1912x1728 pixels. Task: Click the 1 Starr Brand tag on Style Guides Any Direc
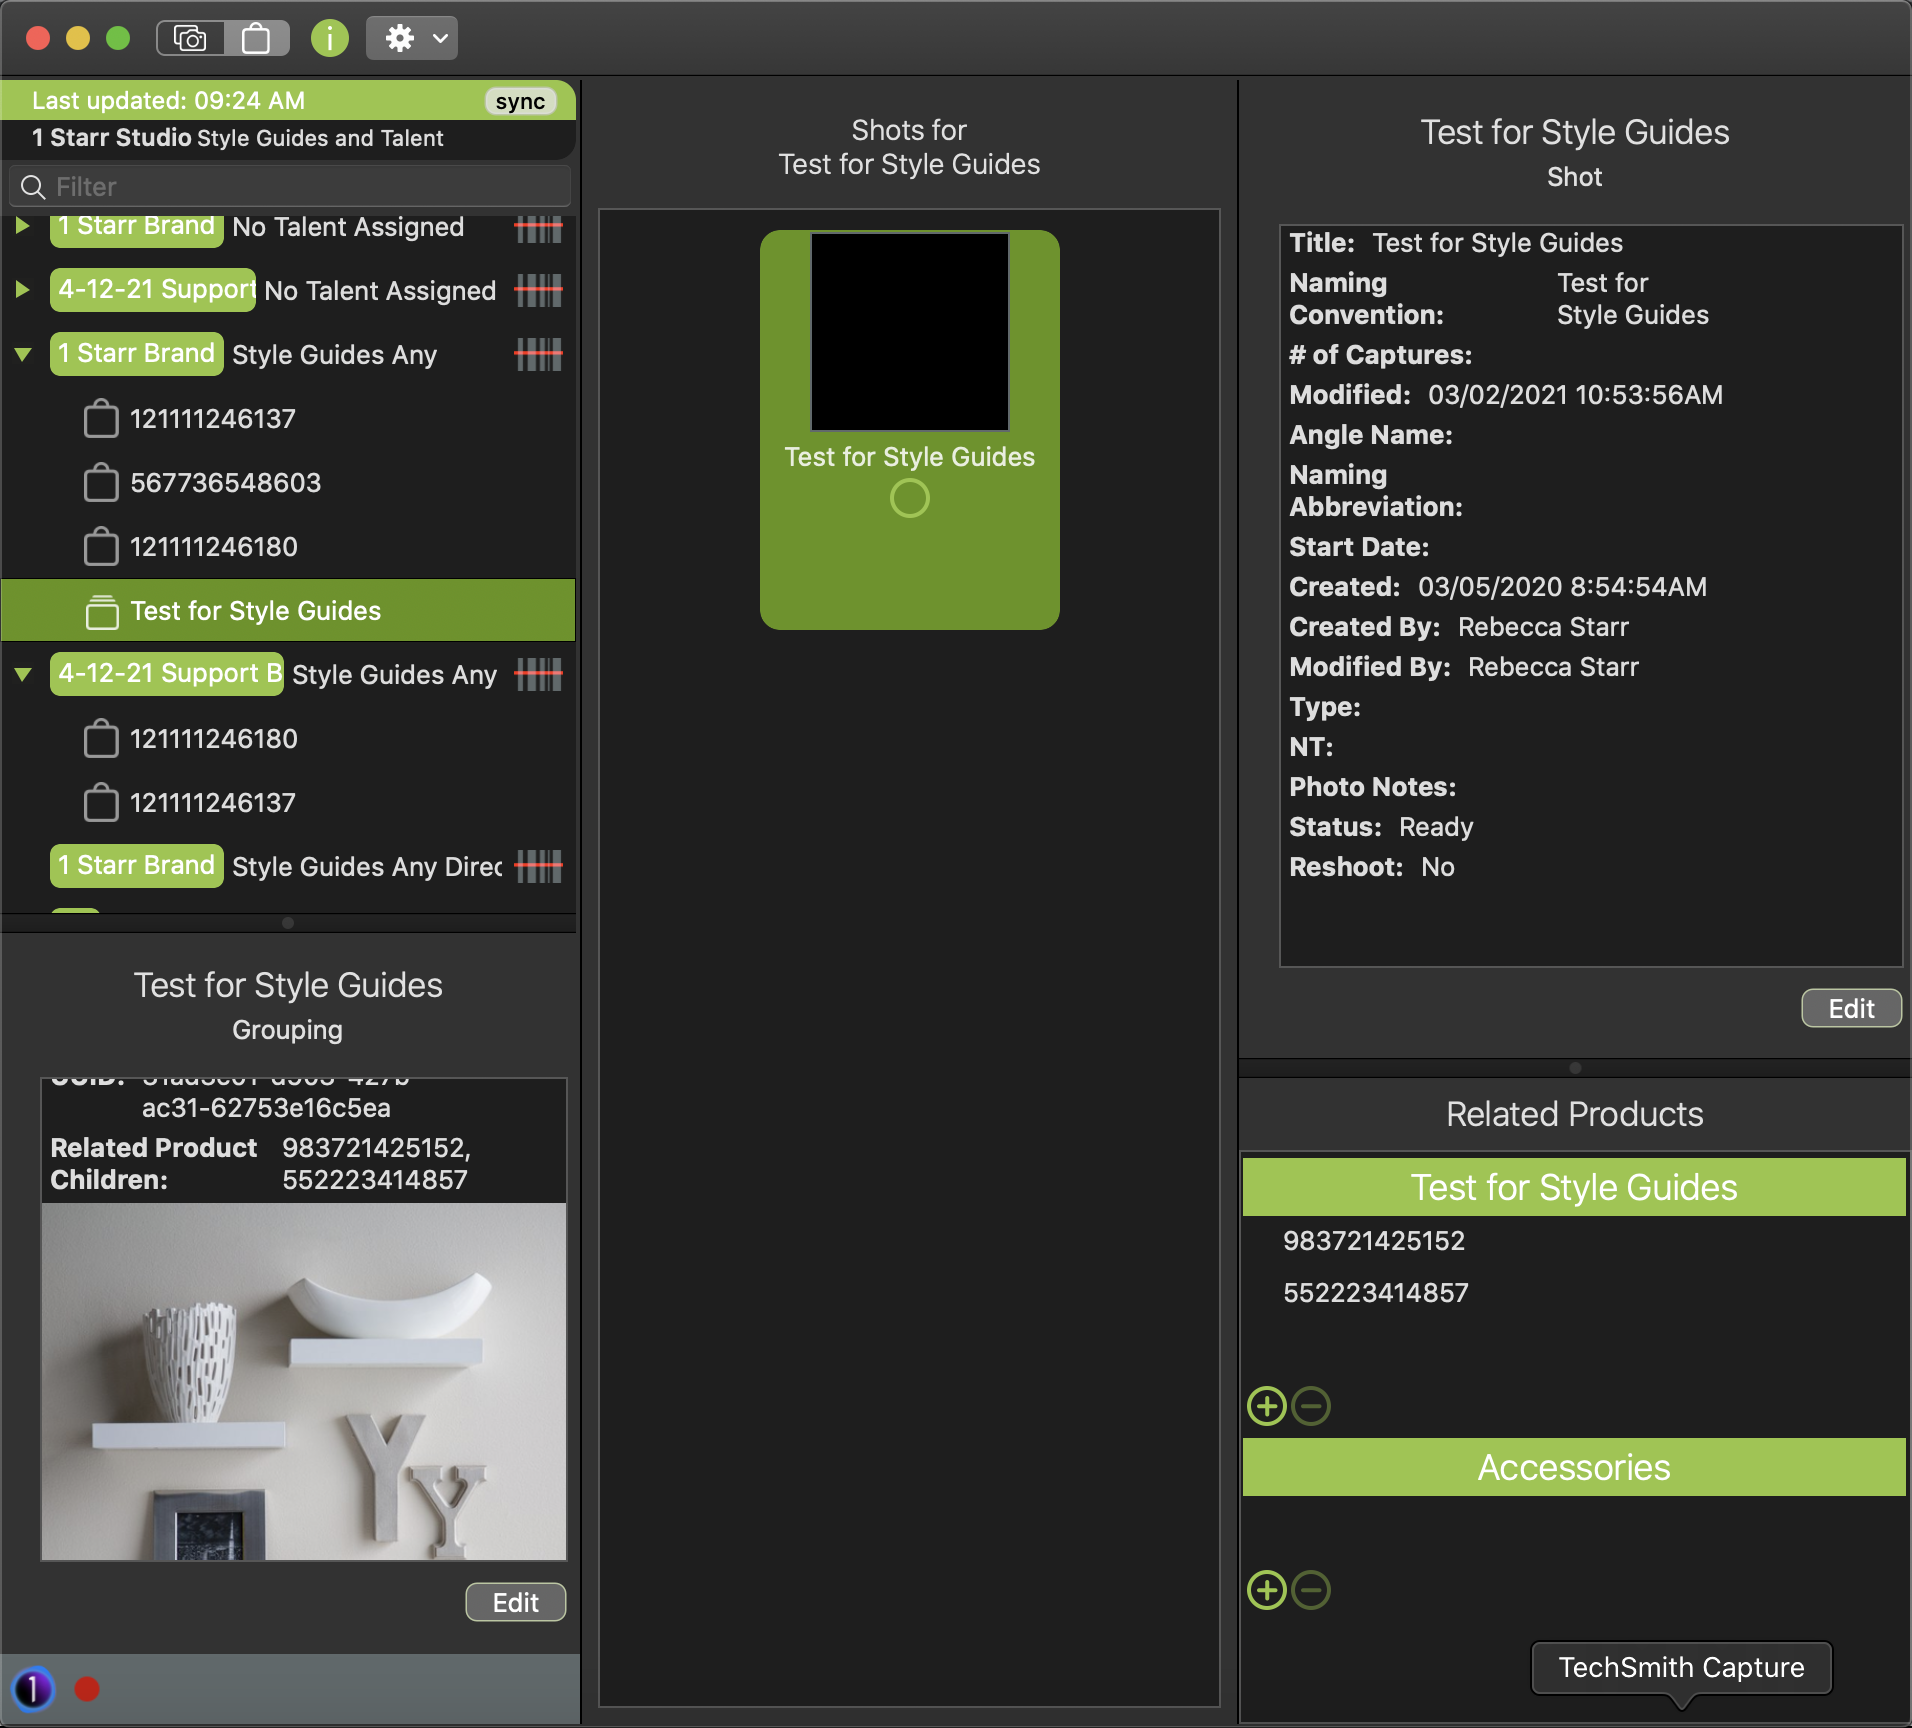point(136,865)
